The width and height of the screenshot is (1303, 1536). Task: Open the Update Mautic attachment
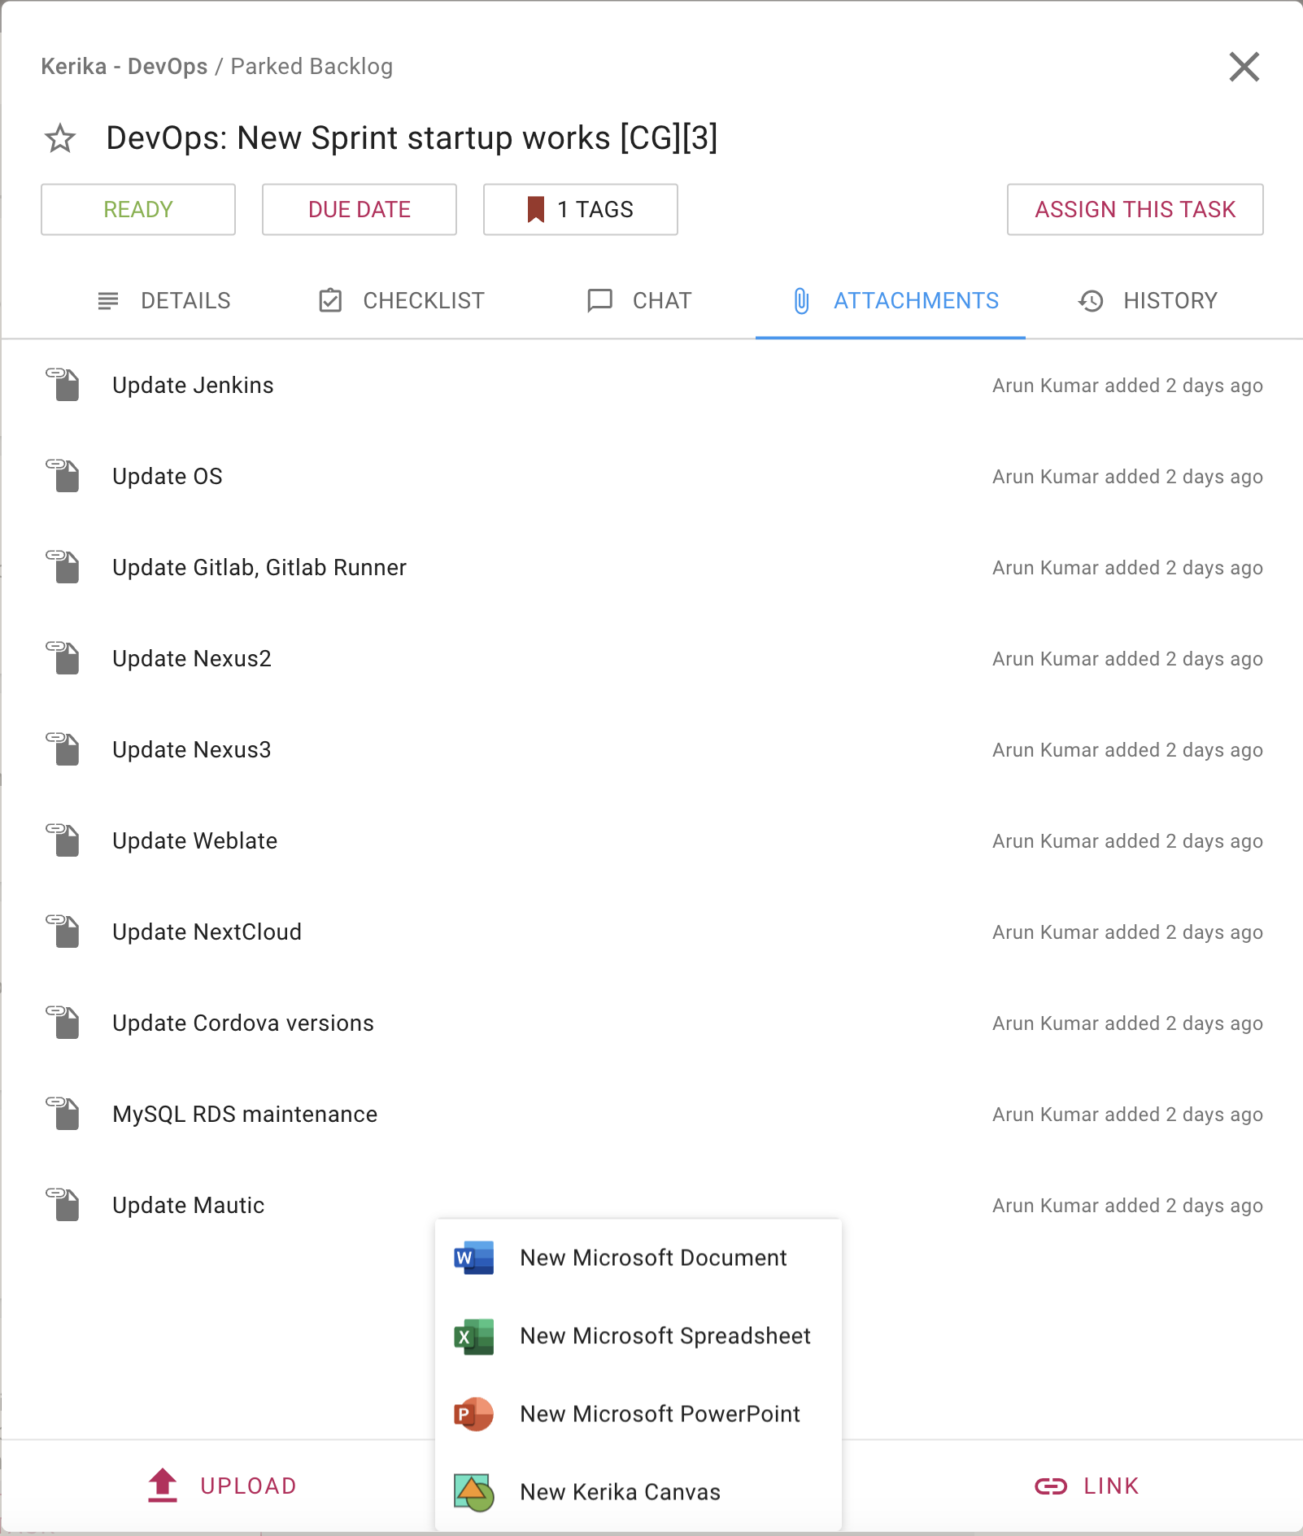pyautogui.click(x=188, y=1205)
